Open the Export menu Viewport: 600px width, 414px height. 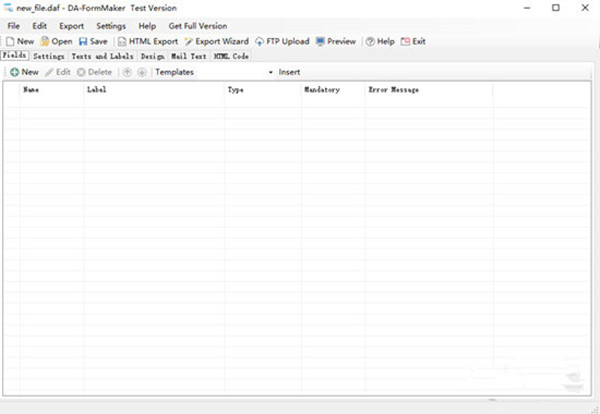[x=72, y=26]
